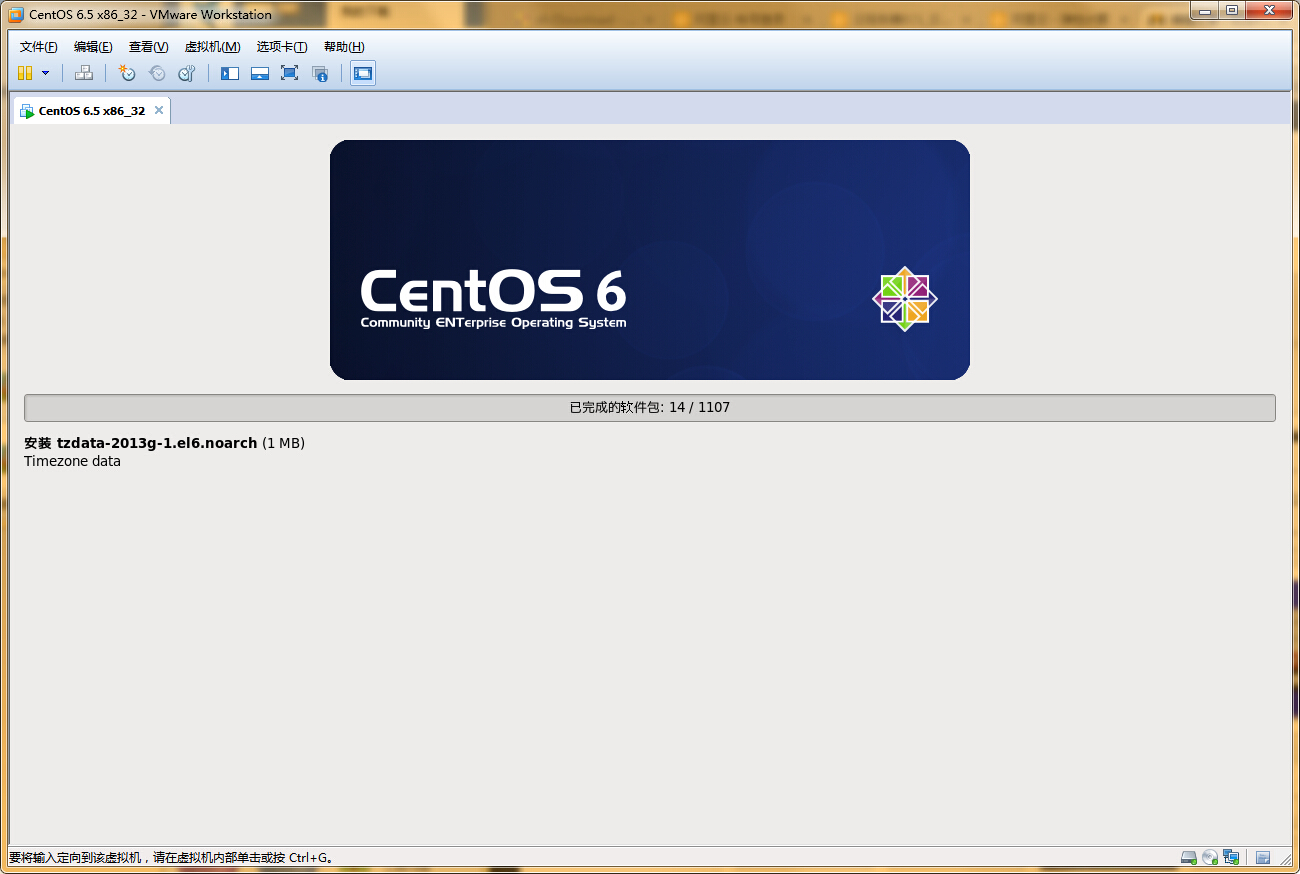Toggle the library sidebar panel icon

tap(230, 73)
